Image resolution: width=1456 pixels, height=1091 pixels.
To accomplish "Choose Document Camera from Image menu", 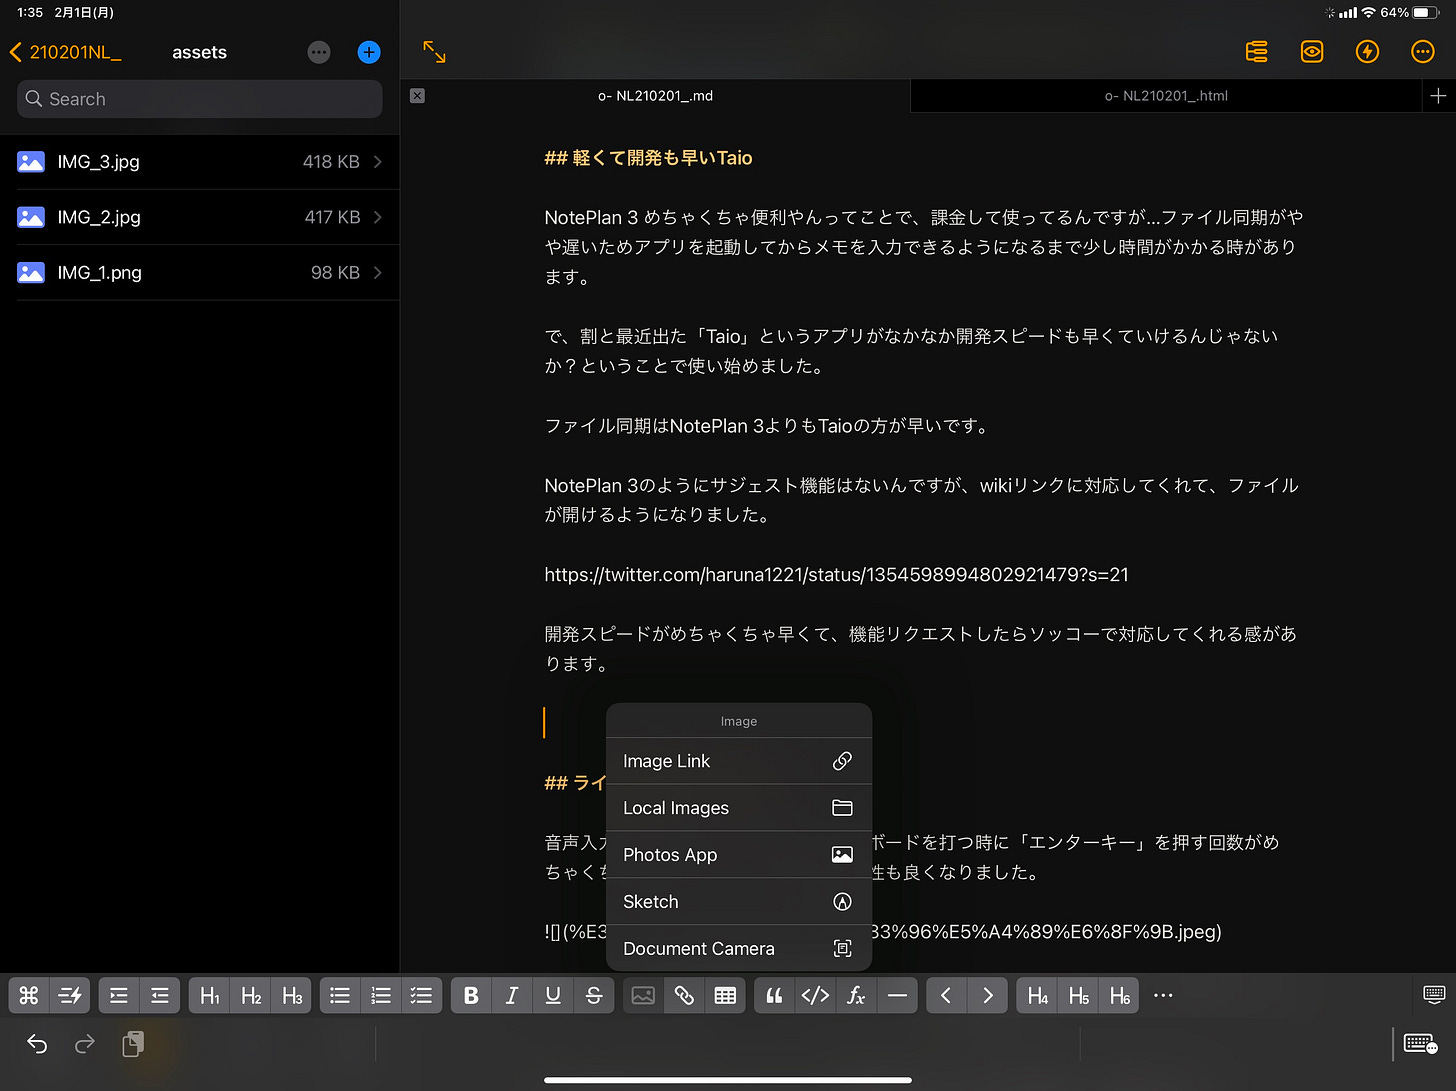I will pos(739,949).
